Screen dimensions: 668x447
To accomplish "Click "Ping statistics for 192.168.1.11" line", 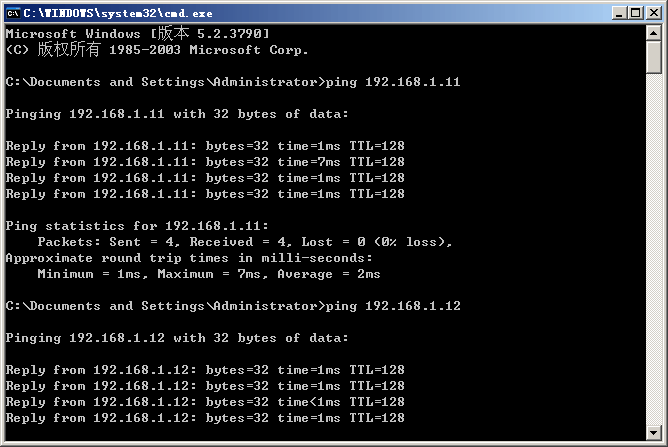I will pos(137,226).
